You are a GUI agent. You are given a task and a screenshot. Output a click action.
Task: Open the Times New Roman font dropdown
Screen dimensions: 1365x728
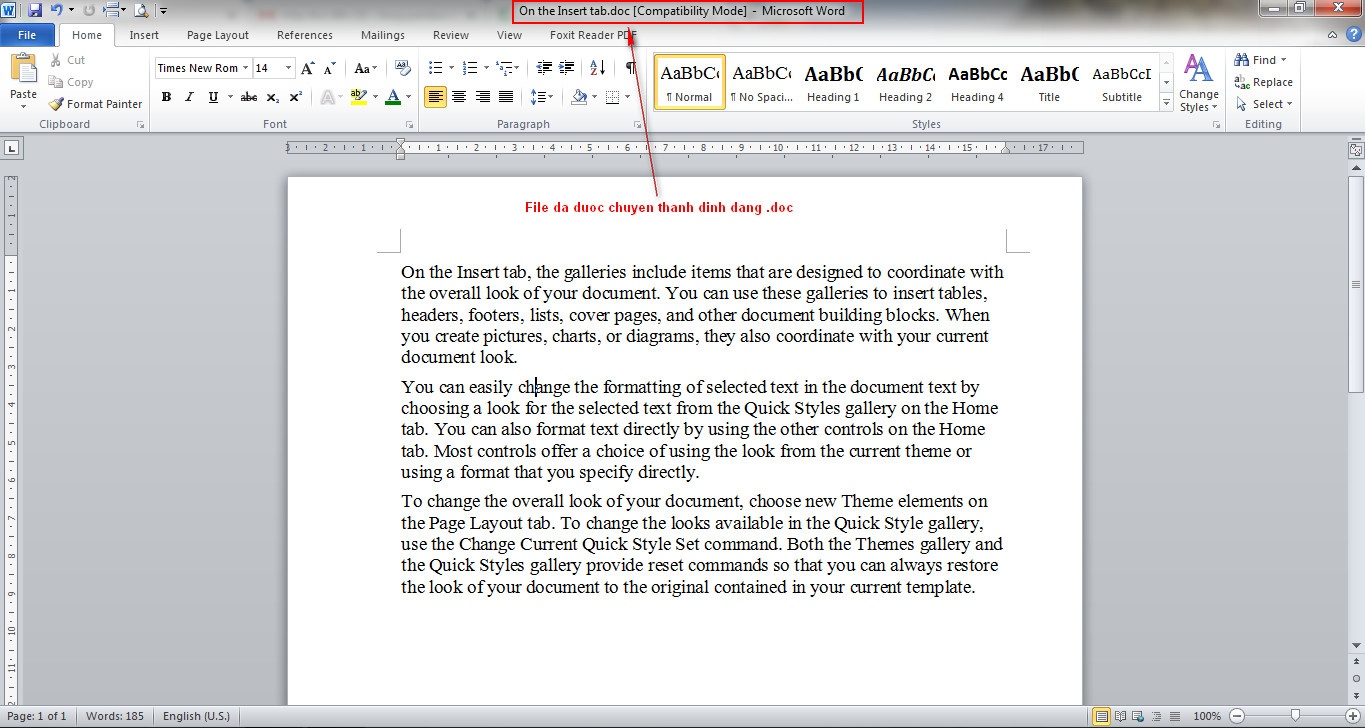[245, 68]
